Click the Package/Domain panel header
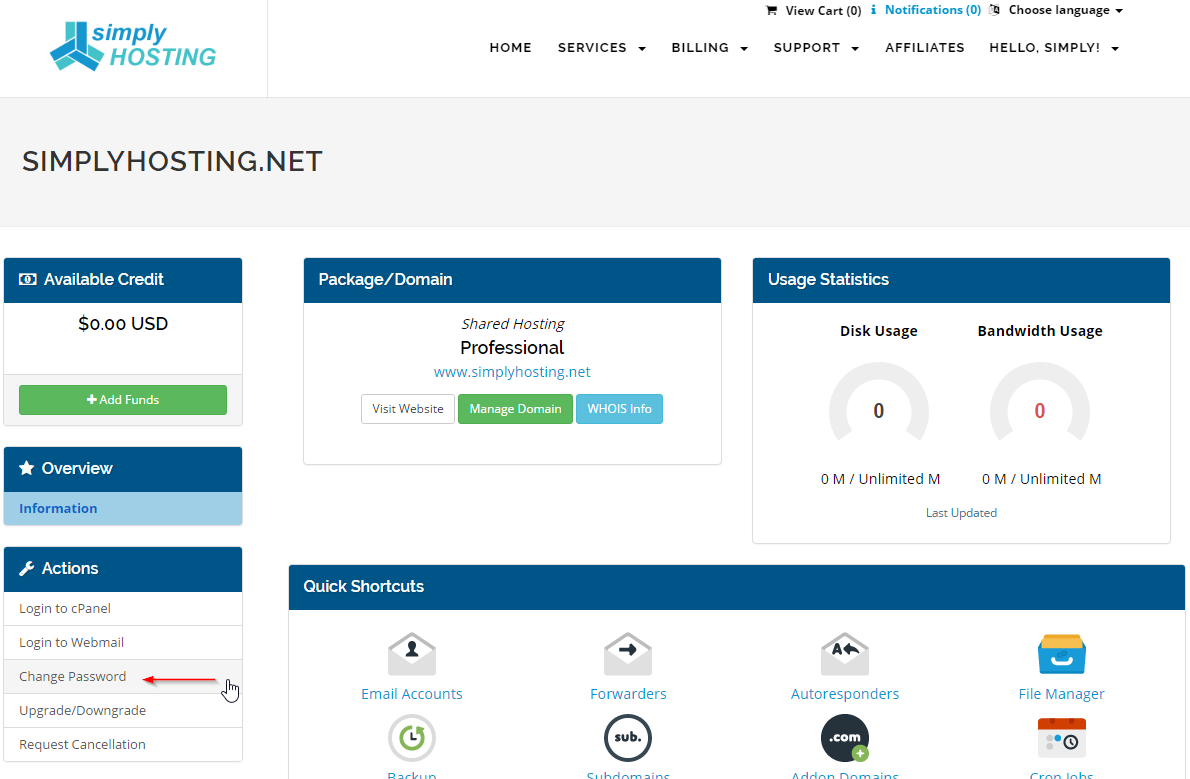The width and height of the screenshot is (1190, 779). point(512,280)
